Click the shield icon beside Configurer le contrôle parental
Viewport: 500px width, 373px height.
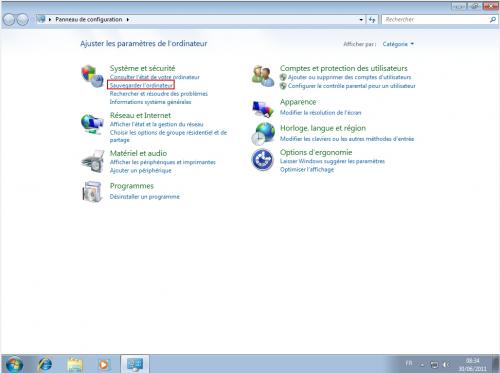[283, 86]
